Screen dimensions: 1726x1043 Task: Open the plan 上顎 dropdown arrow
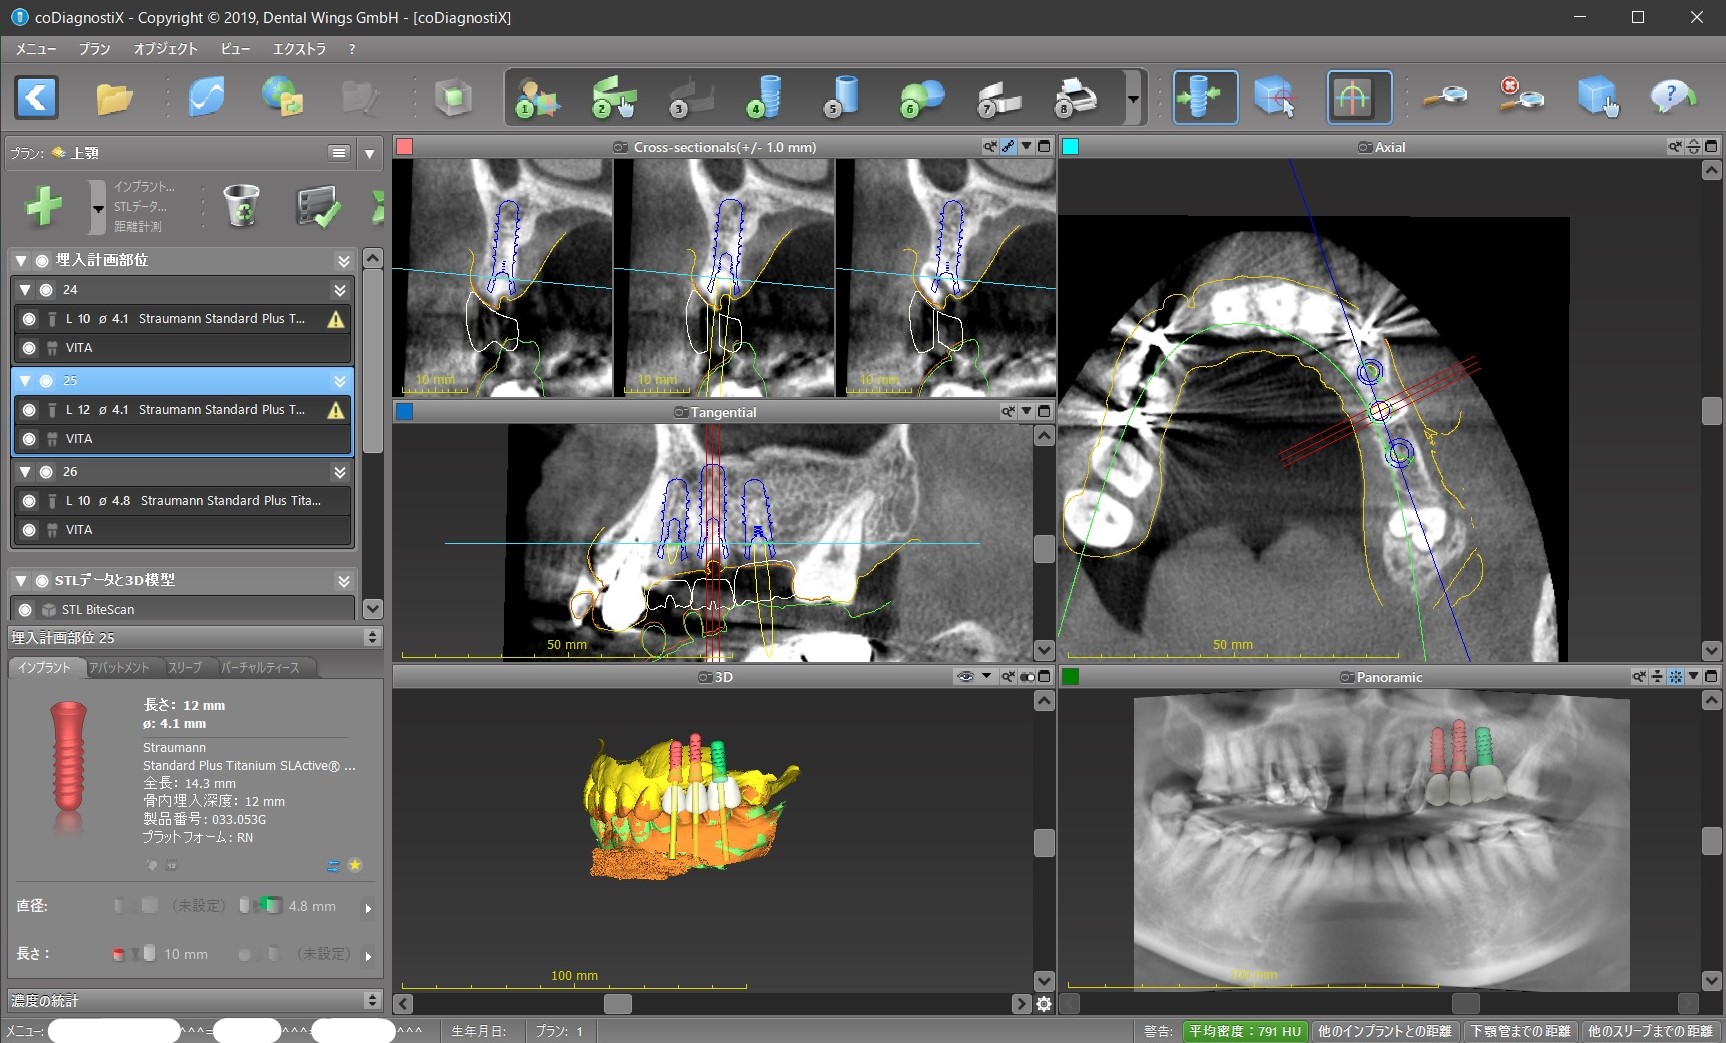(x=369, y=153)
